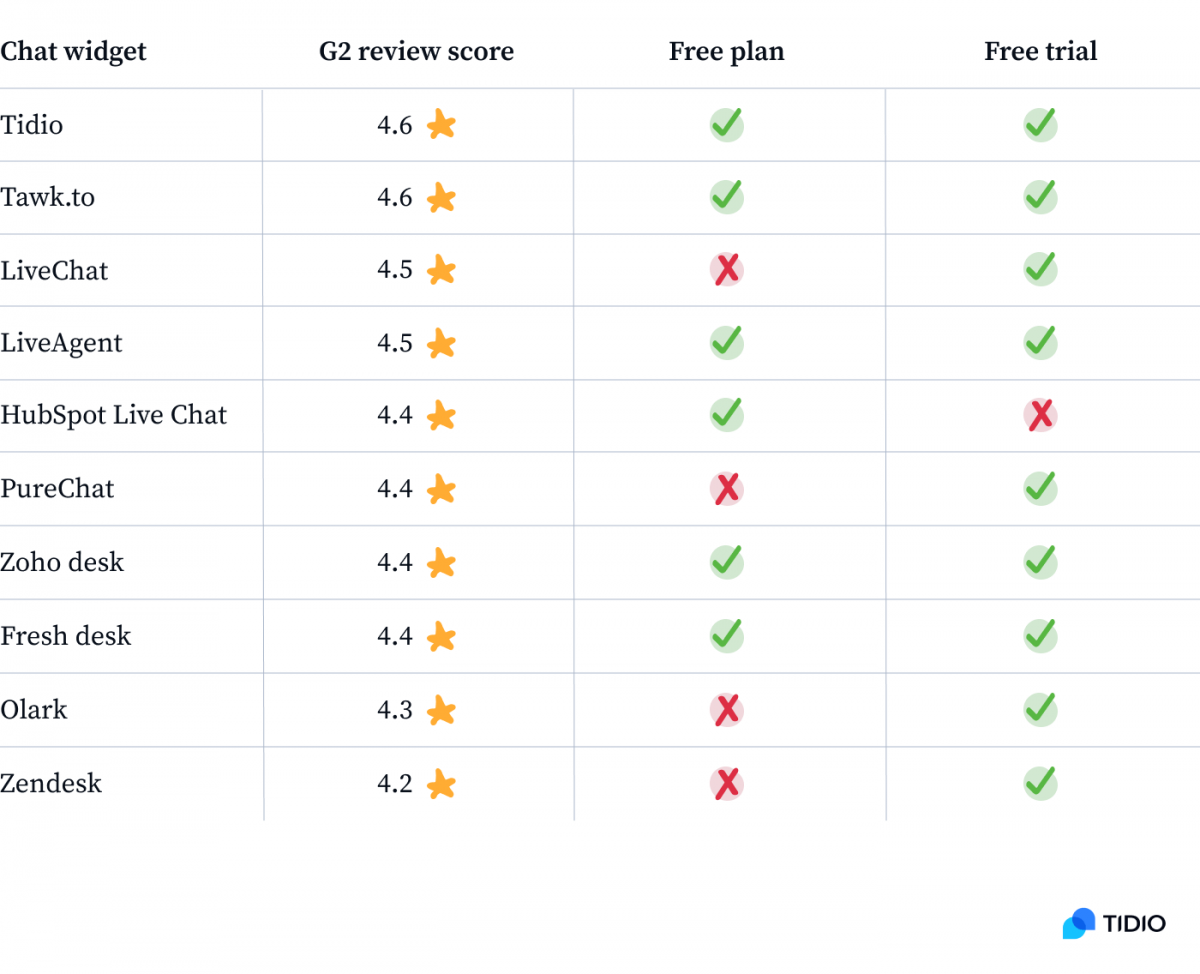Viewport: 1200px width, 974px height.
Task: Click the red X for PureChat's free plan
Action: click(727, 488)
